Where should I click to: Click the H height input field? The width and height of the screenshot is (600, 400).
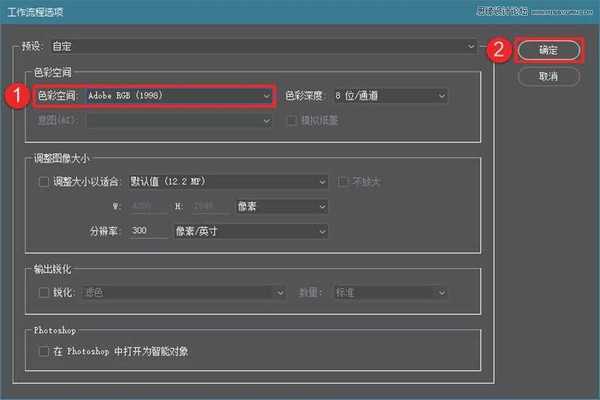[210, 207]
